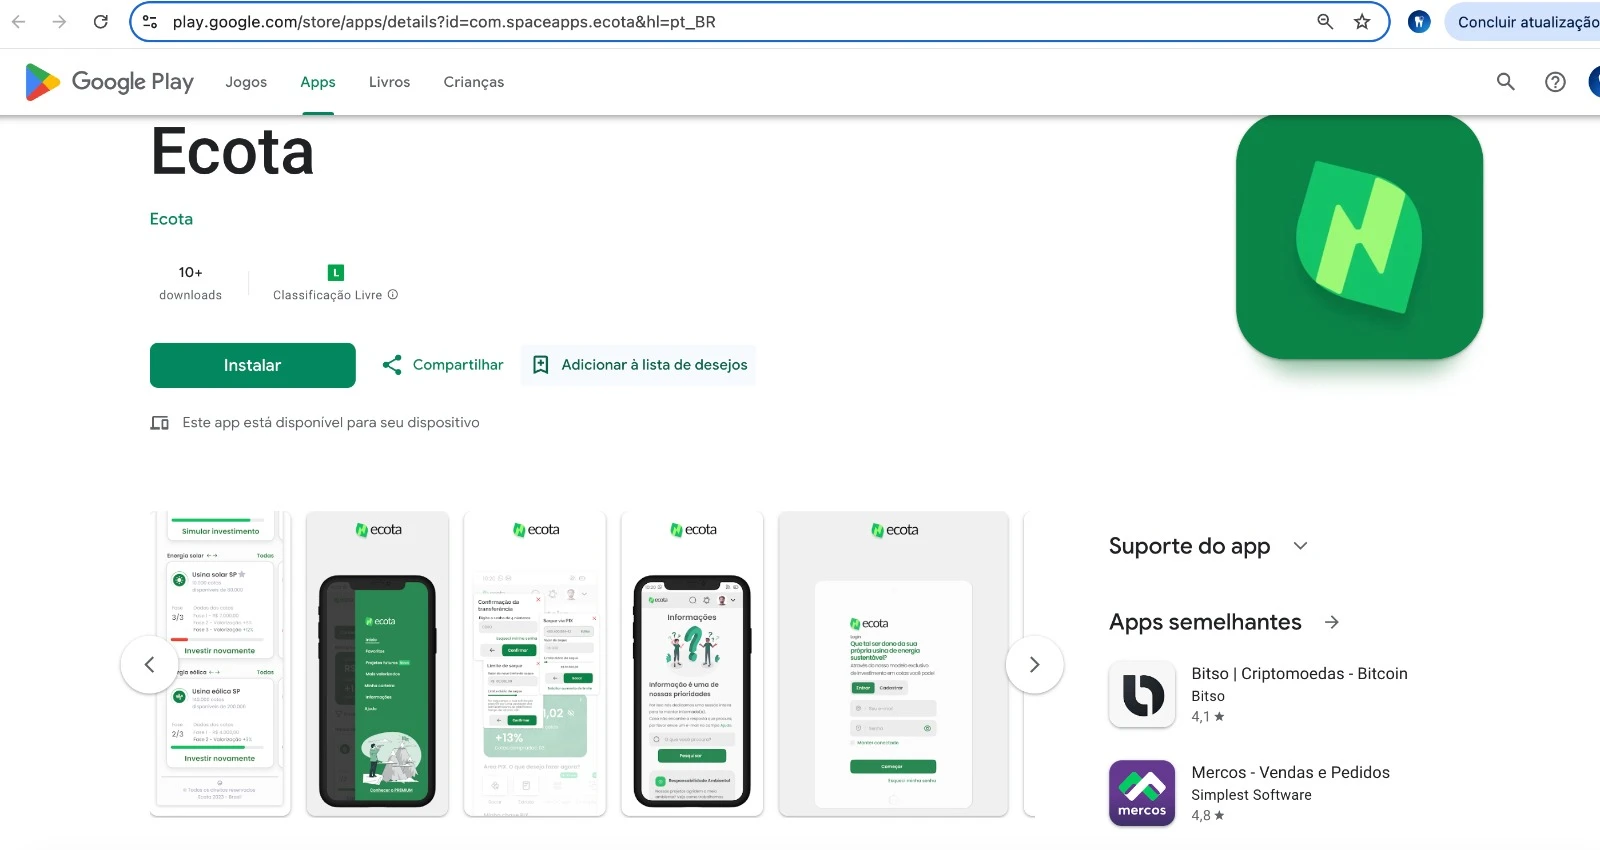Click the Ecota app icon
The height and width of the screenshot is (850, 1600).
(x=1359, y=237)
